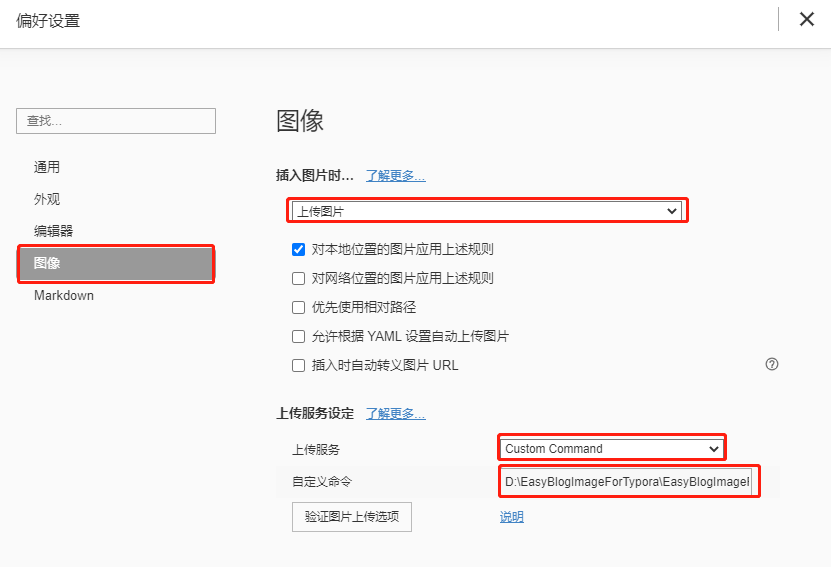Click the 插入图片时 section title
831x567 pixels.
(x=315, y=175)
